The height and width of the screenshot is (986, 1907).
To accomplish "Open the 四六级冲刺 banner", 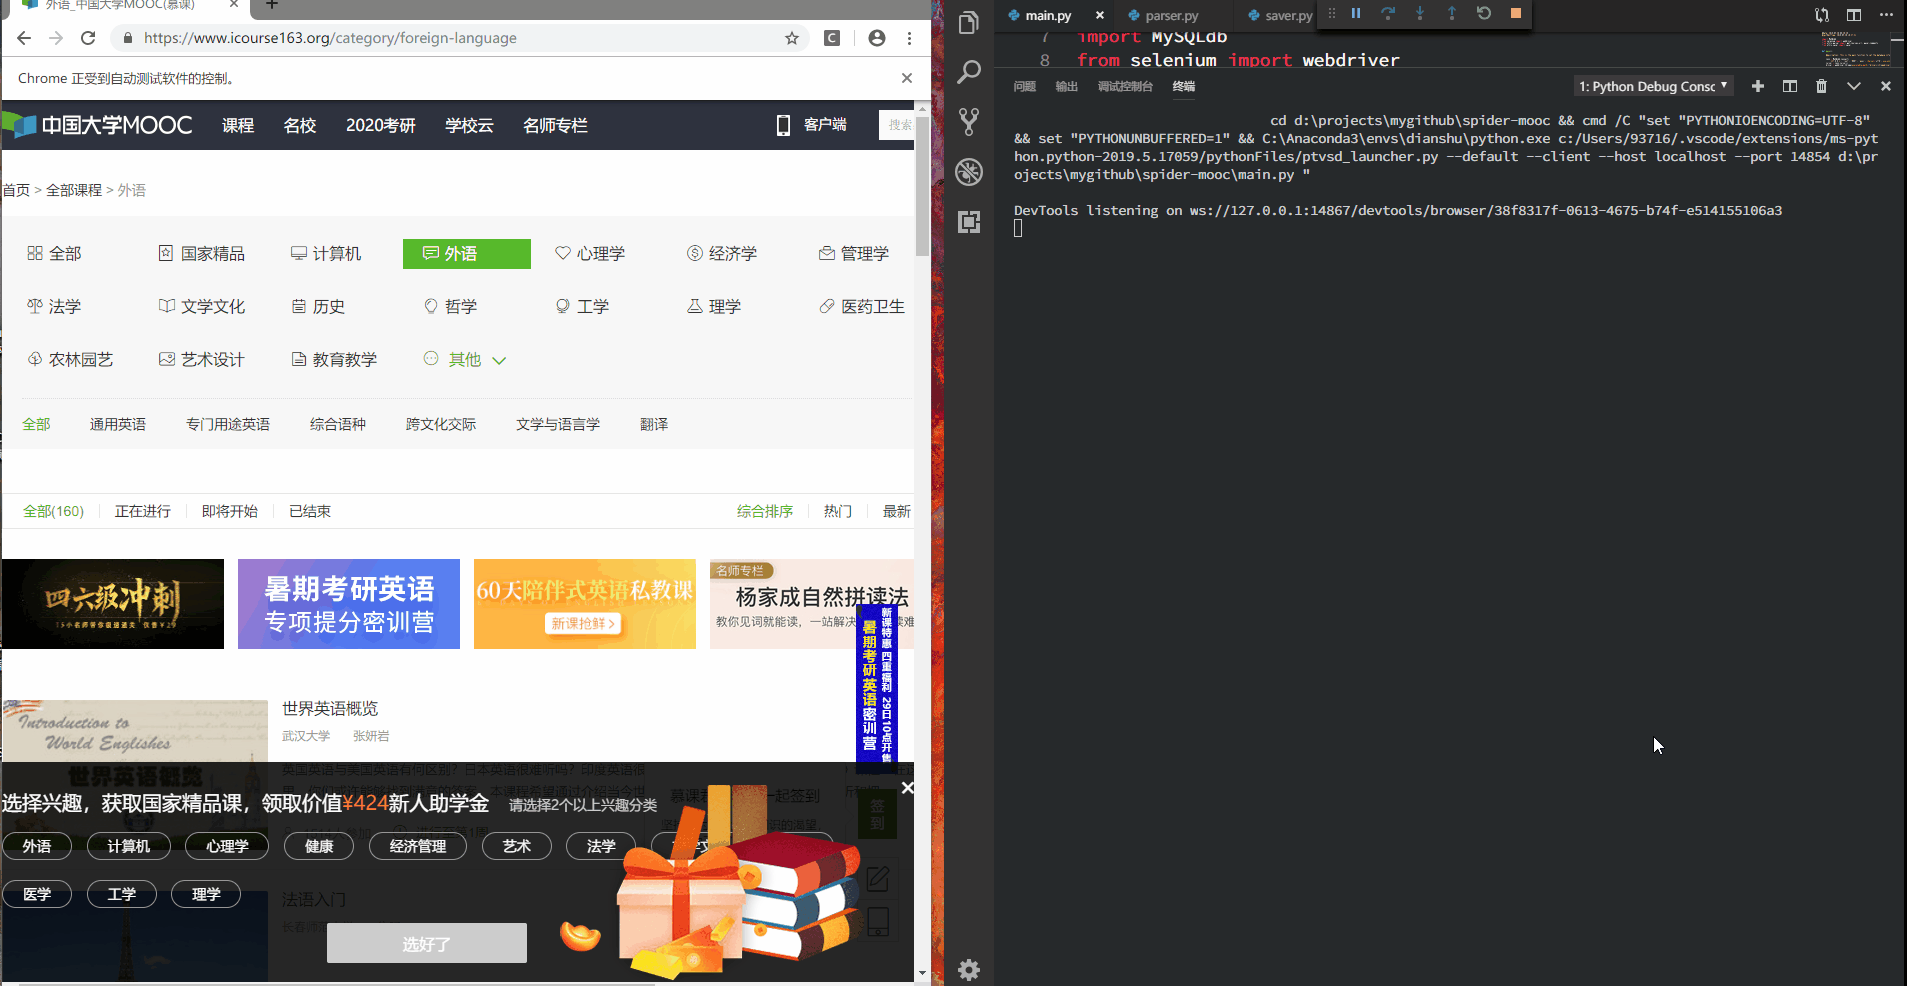I will click(x=113, y=604).
